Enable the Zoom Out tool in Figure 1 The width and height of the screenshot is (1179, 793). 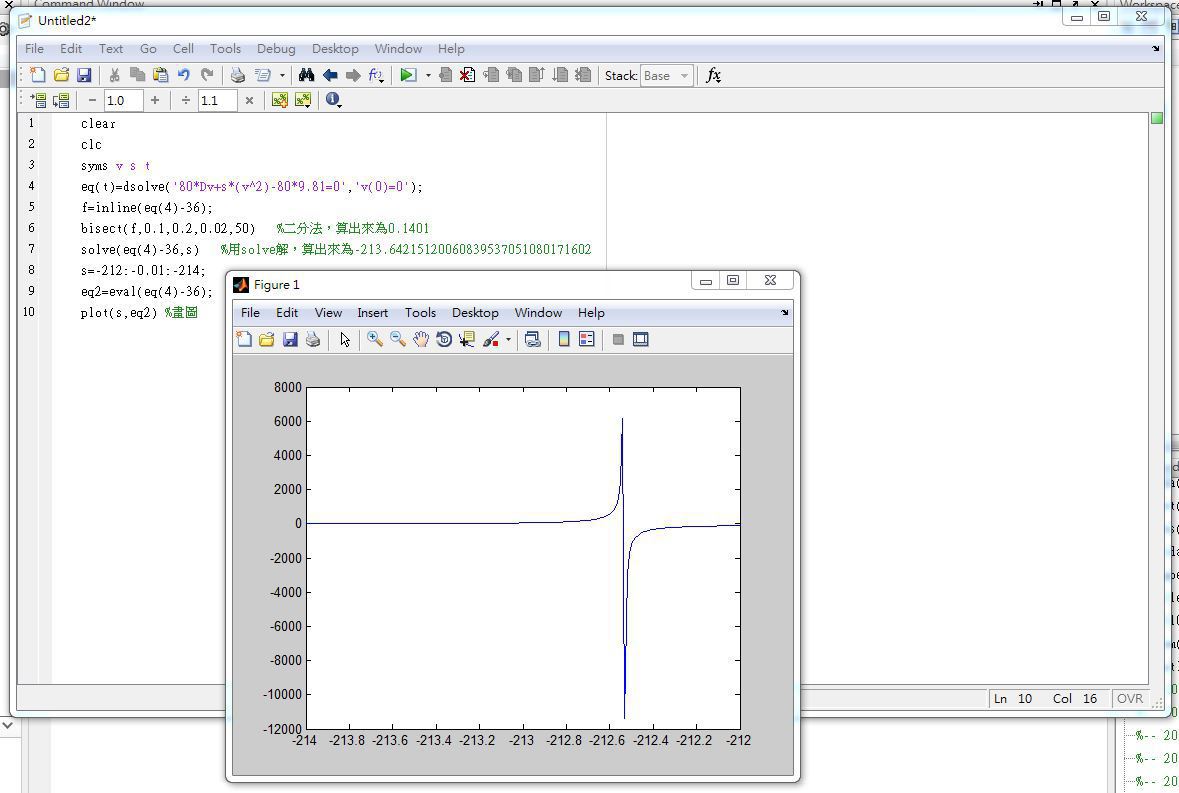tap(398, 340)
